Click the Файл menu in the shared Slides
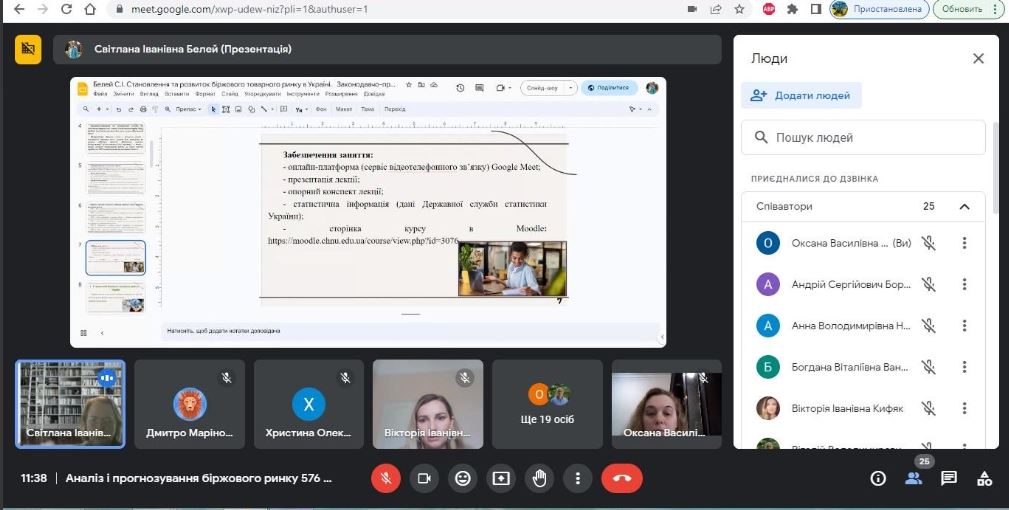This screenshot has height=510, width=1009. [x=100, y=94]
